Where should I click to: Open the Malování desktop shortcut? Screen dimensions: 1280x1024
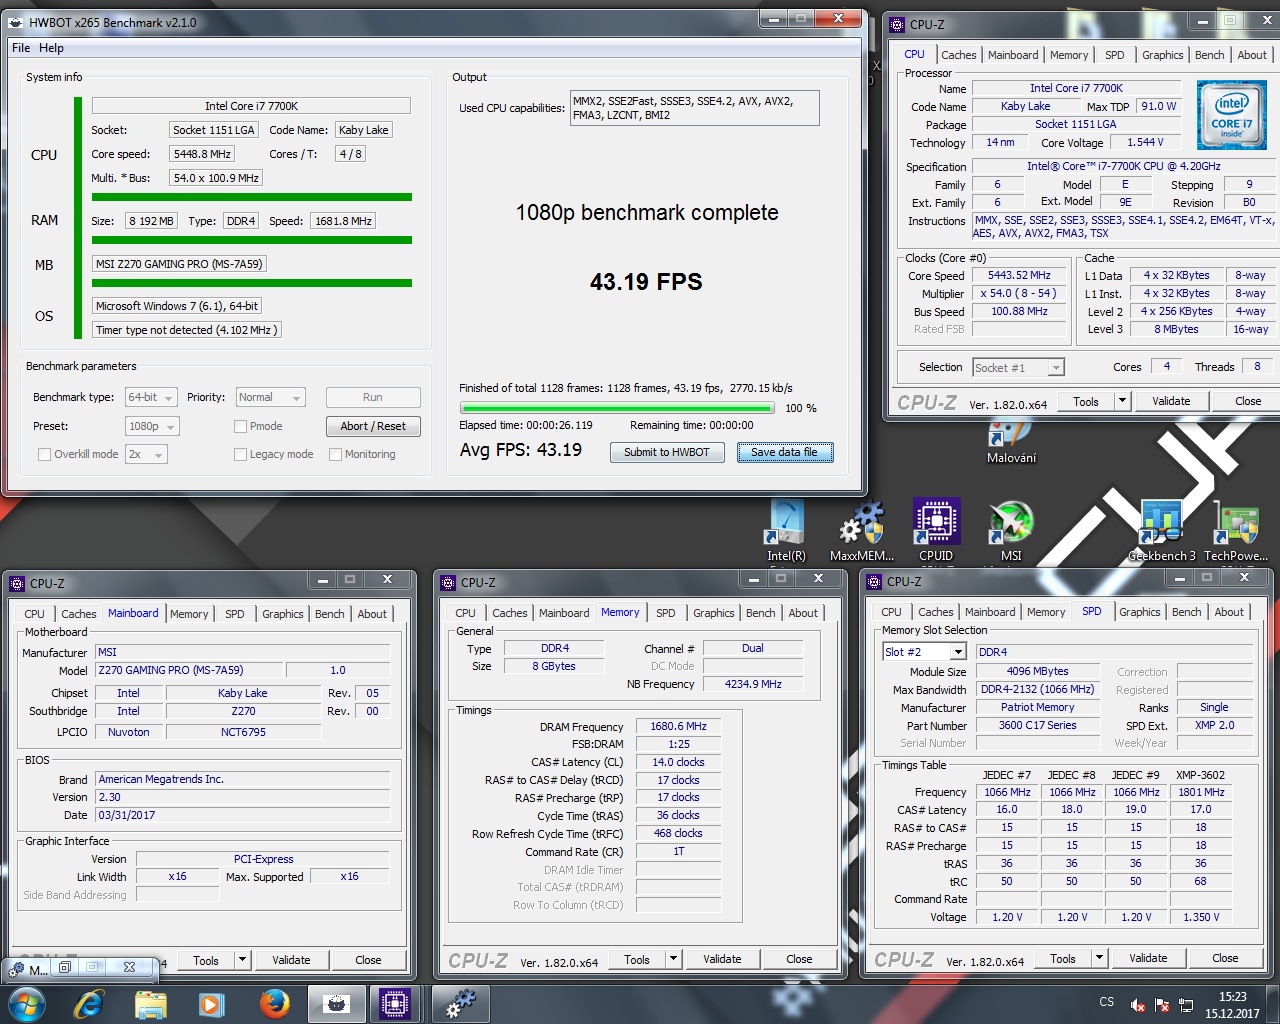[1011, 440]
